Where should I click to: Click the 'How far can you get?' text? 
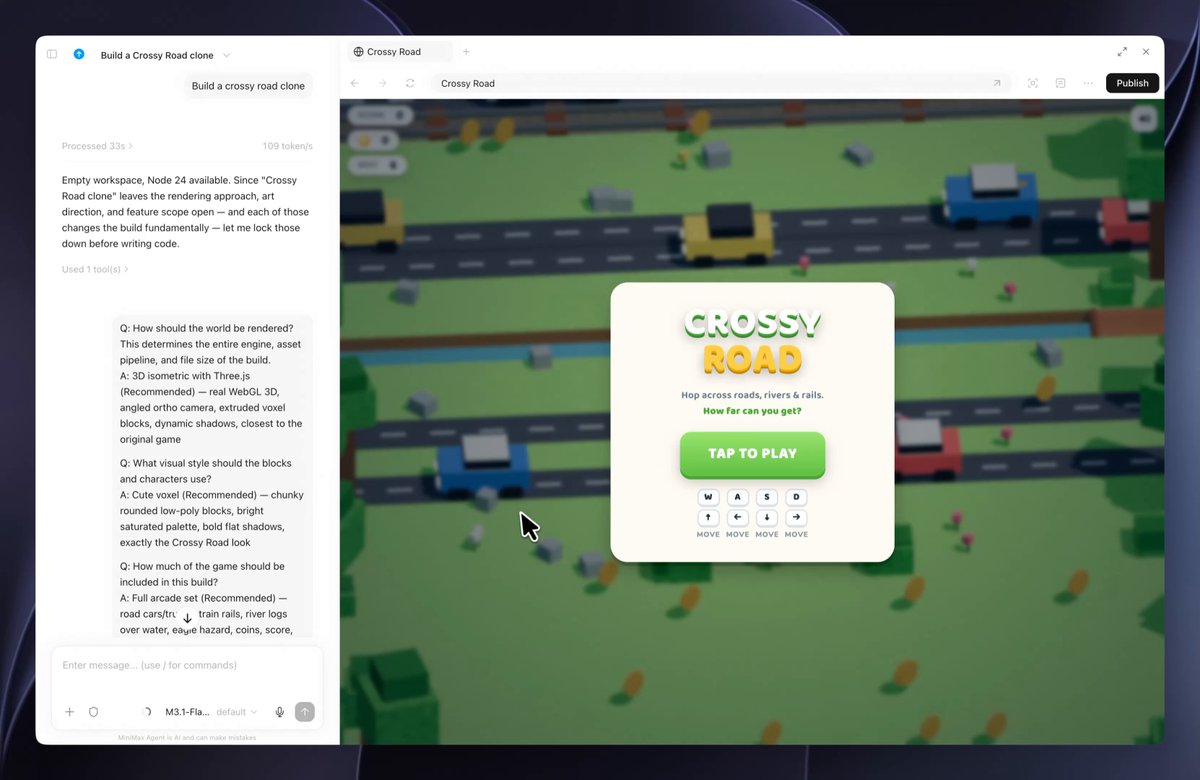[752, 411]
